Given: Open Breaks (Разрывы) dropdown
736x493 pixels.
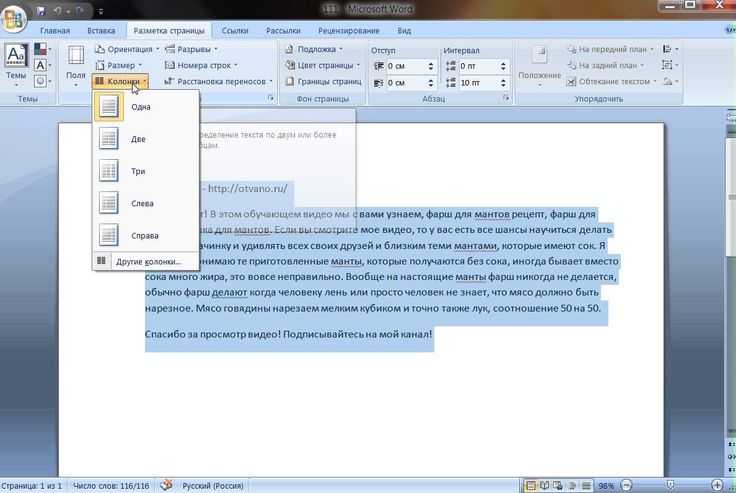Looking at the screenshot, I should click(192, 49).
